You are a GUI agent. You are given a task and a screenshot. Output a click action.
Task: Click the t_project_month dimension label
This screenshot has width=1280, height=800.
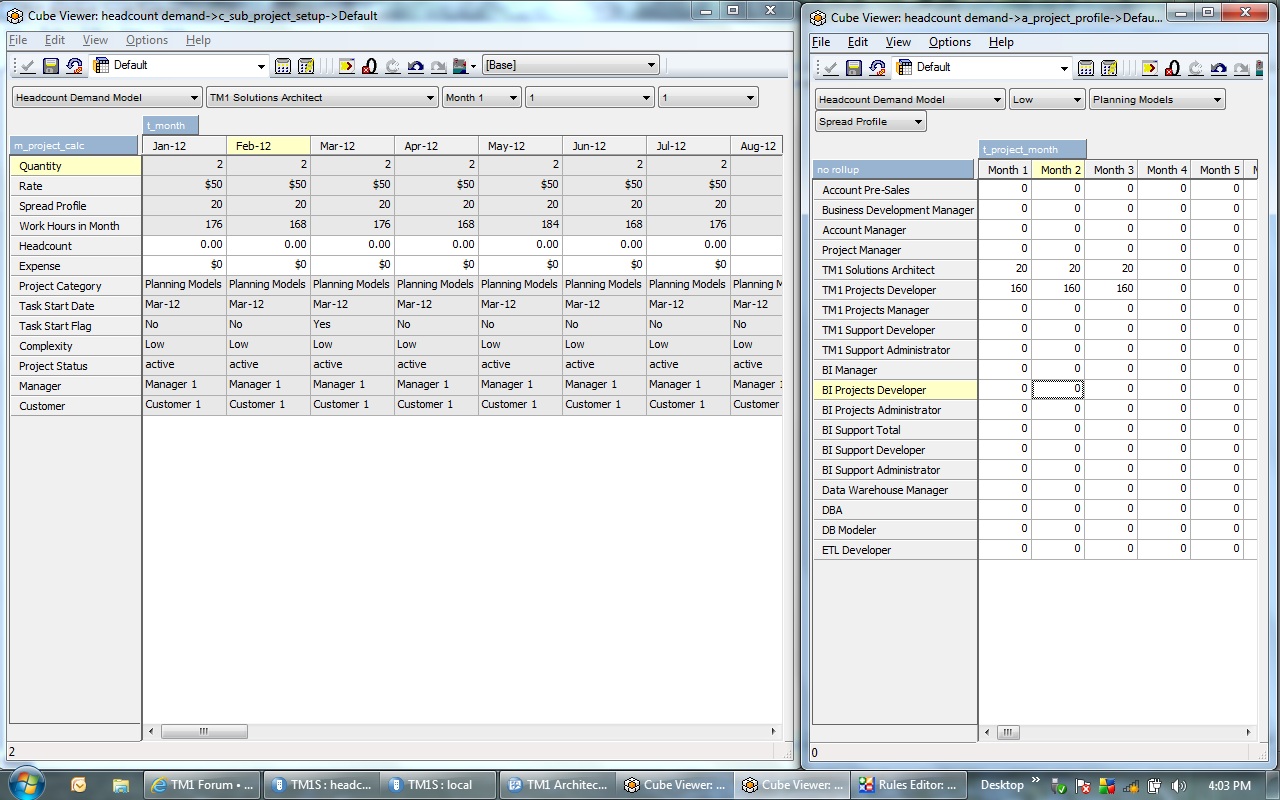(x=1032, y=149)
